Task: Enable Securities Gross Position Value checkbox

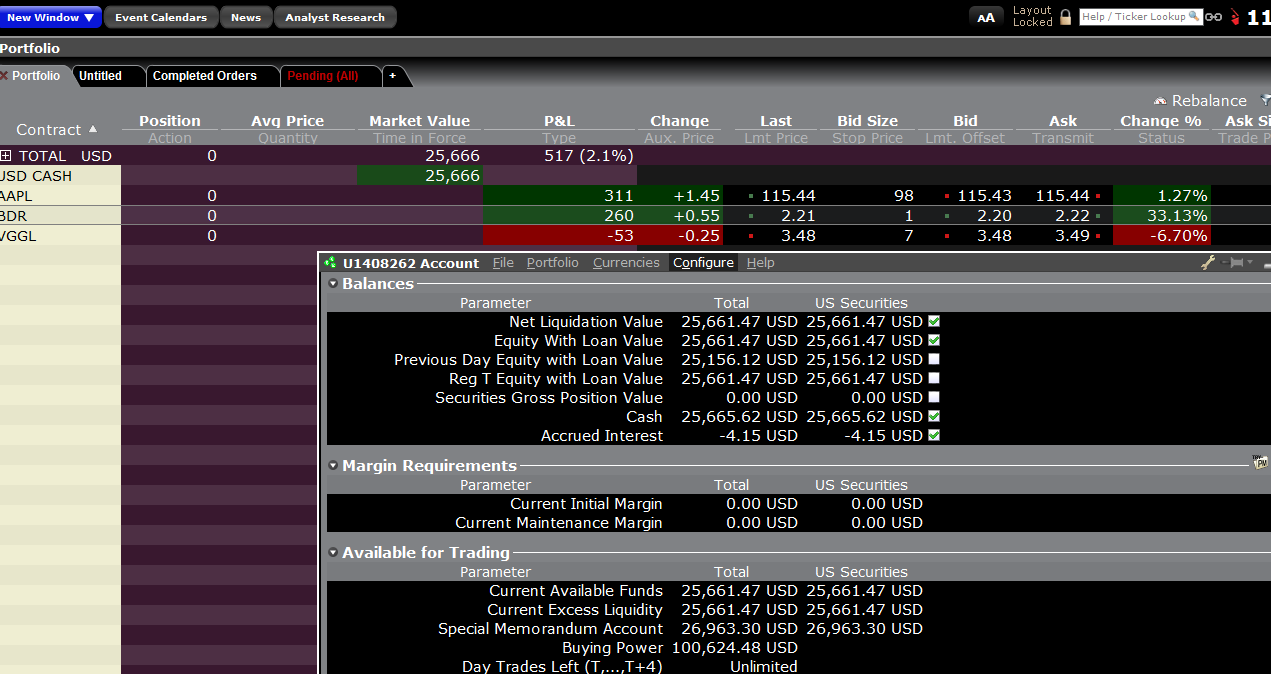Action: (934, 398)
